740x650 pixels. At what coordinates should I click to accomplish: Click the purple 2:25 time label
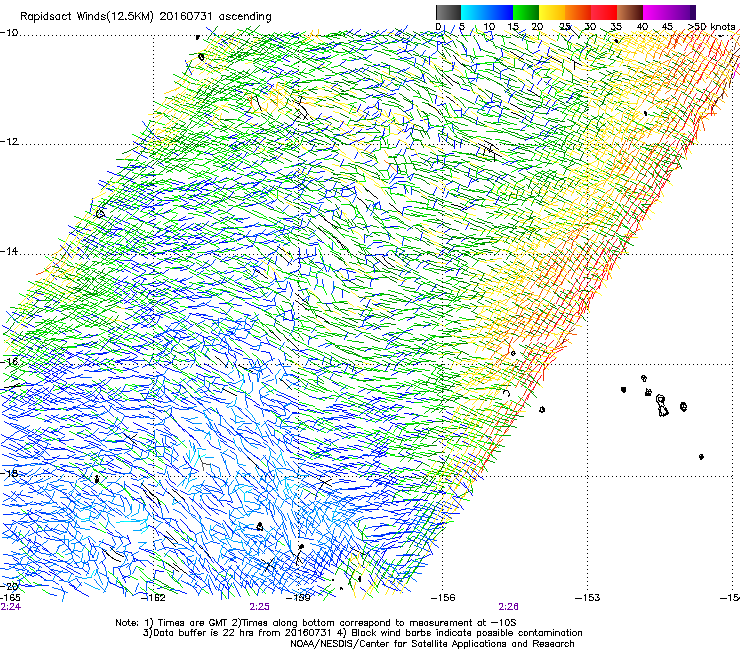[x=260, y=607]
